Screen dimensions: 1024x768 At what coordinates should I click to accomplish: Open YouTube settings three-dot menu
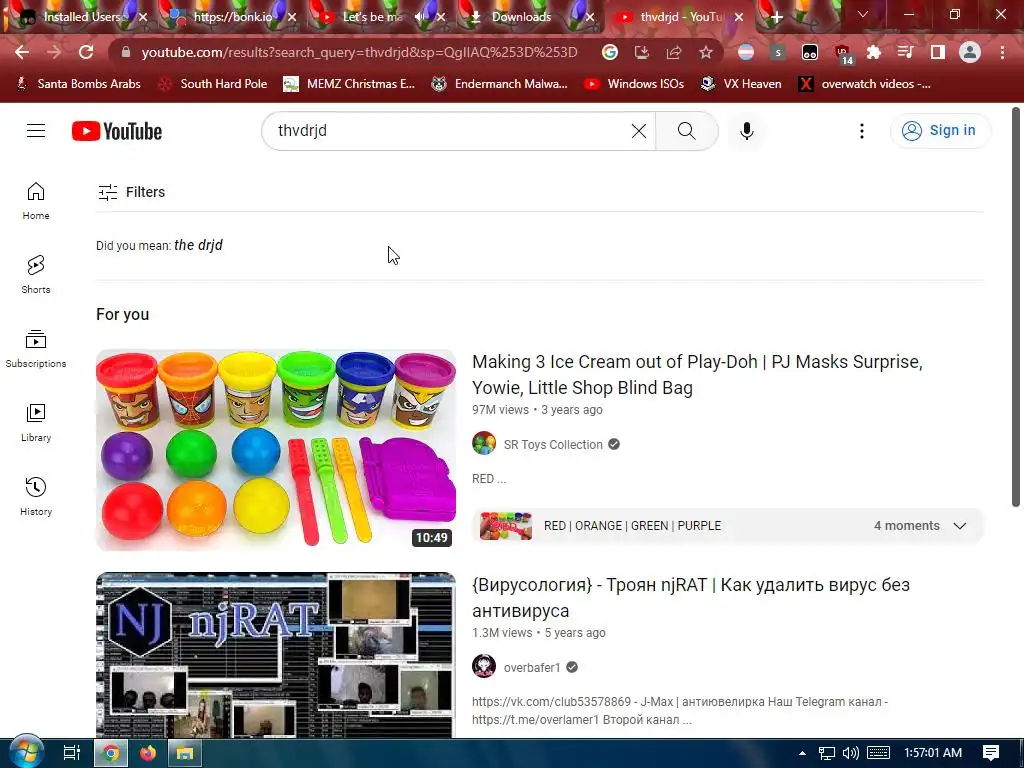click(861, 131)
